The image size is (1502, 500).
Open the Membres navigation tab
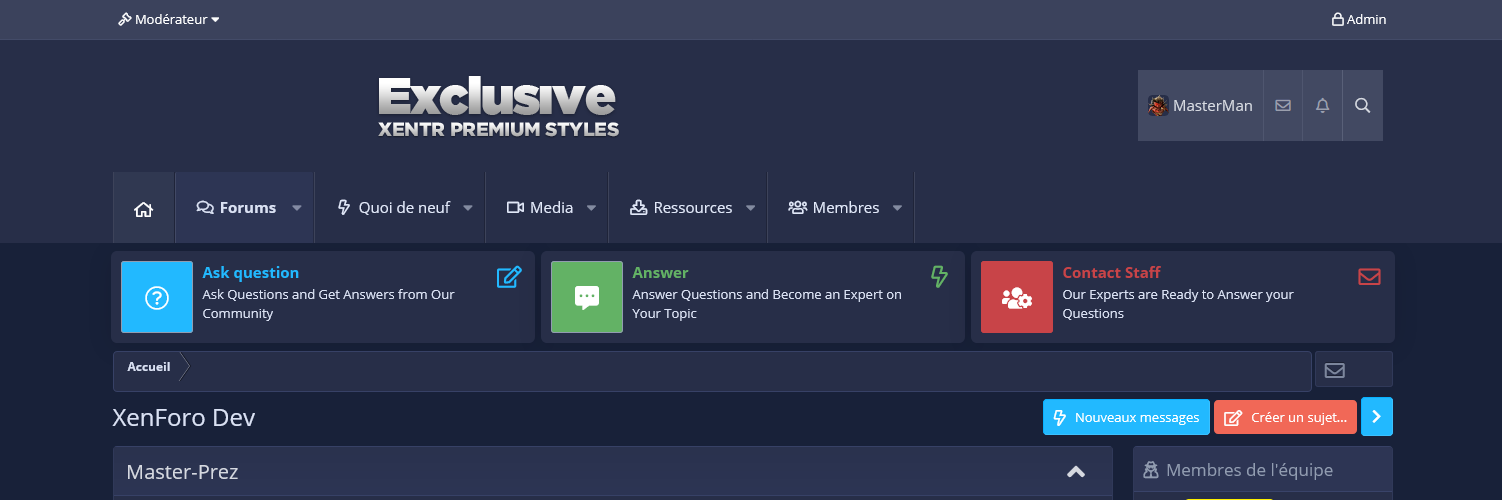click(x=834, y=208)
